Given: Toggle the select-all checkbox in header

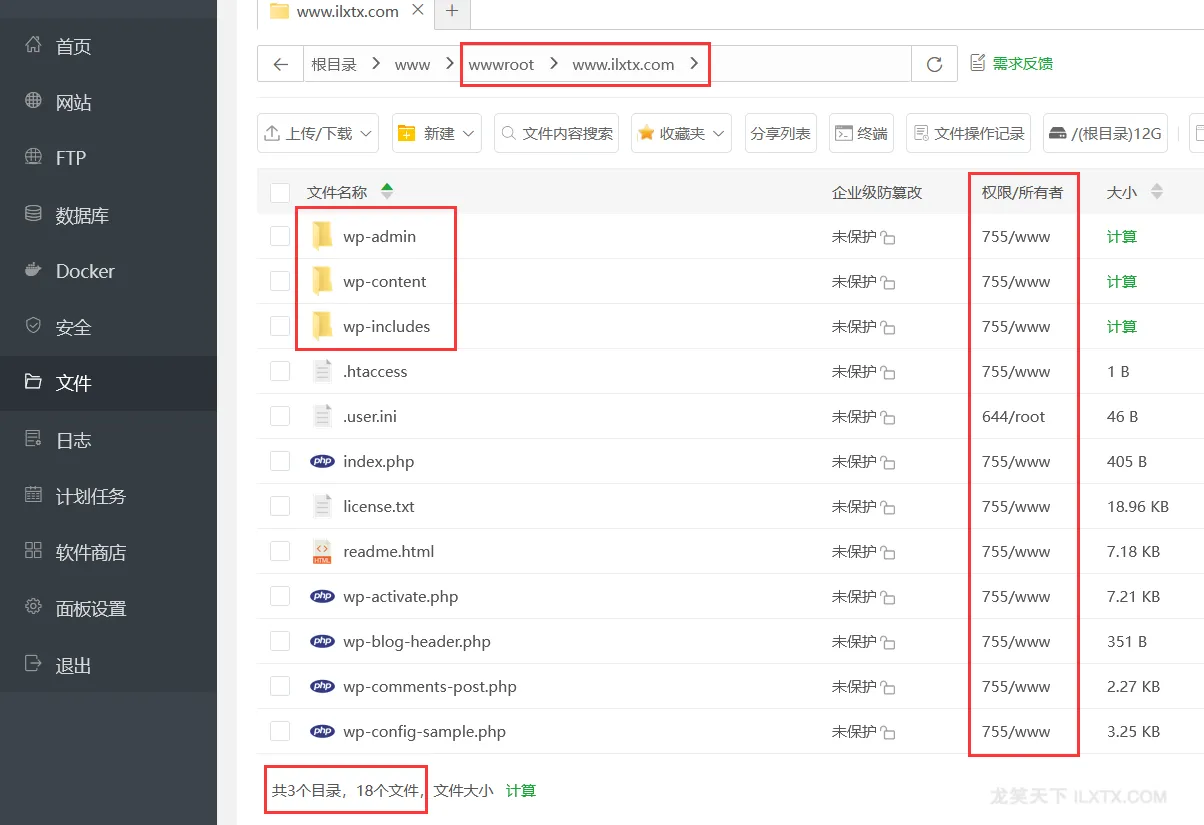Looking at the screenshot, I should pos(280,192).
